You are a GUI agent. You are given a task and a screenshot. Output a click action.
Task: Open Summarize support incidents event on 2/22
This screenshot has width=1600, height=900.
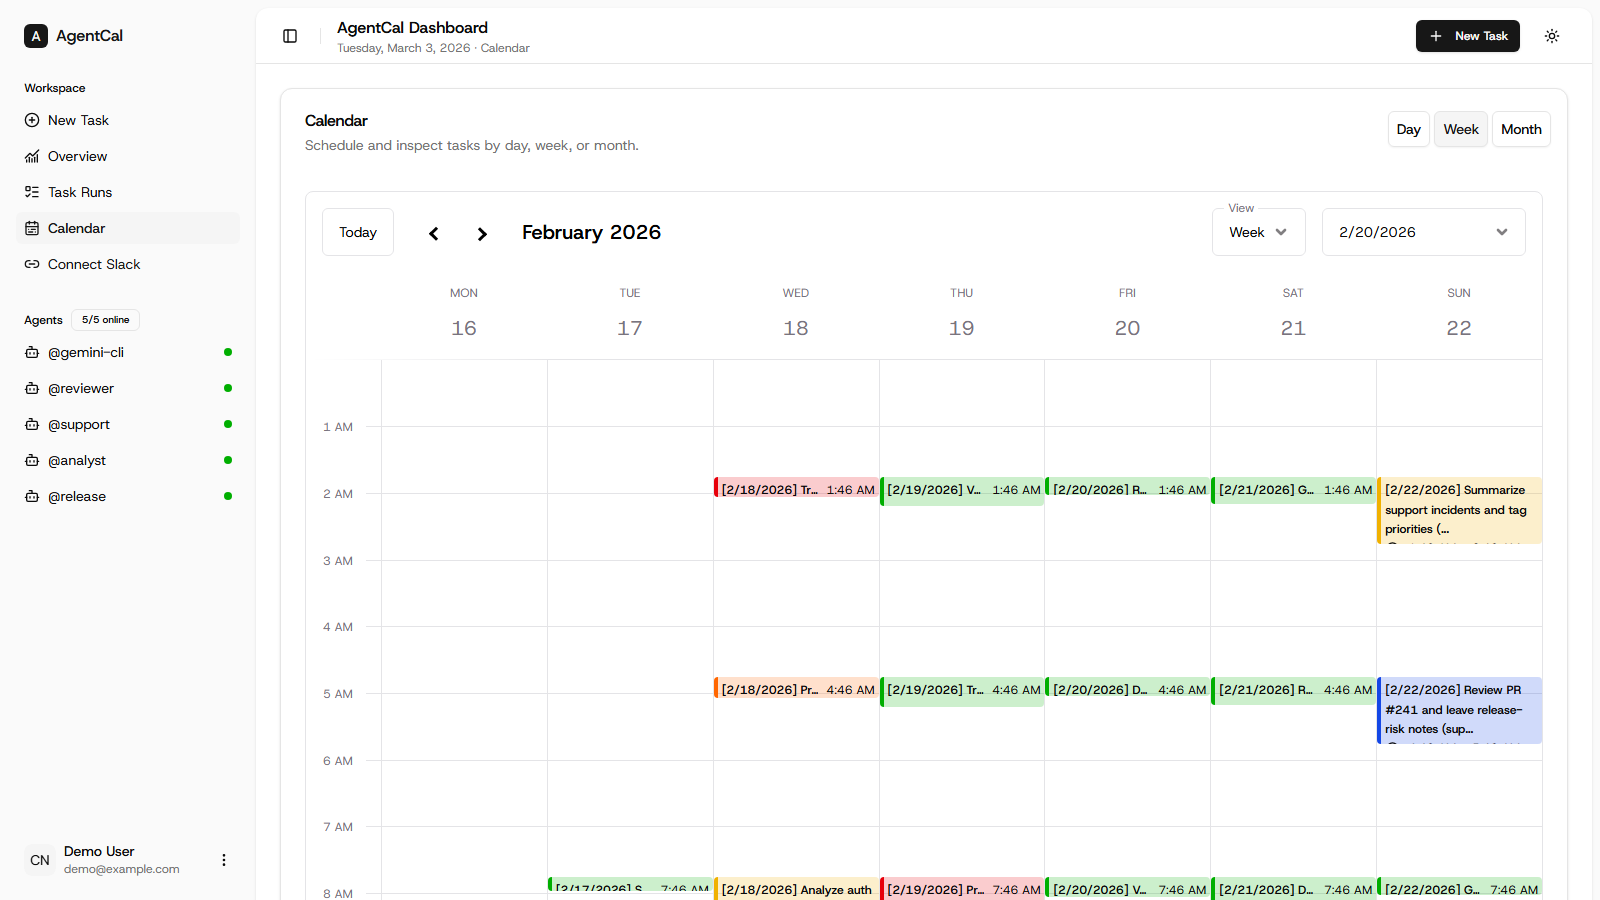pyautogui.click(x=1460, y=510)
